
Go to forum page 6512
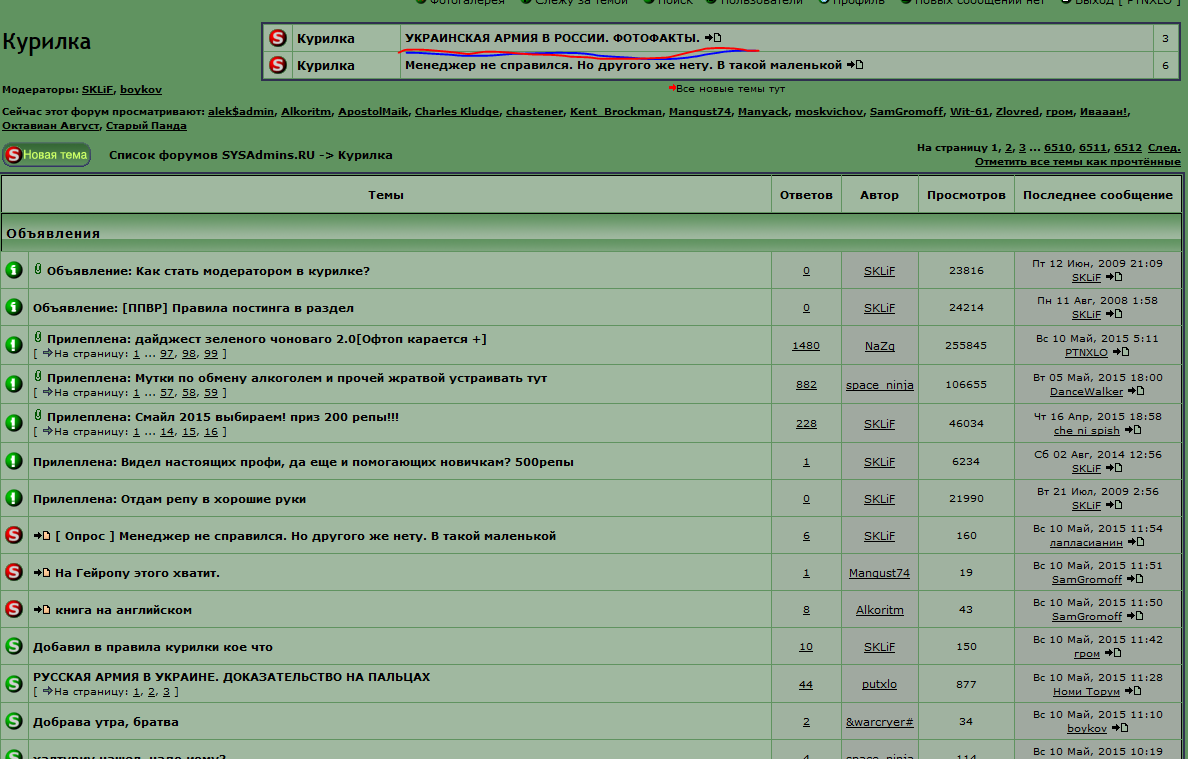1127,148
